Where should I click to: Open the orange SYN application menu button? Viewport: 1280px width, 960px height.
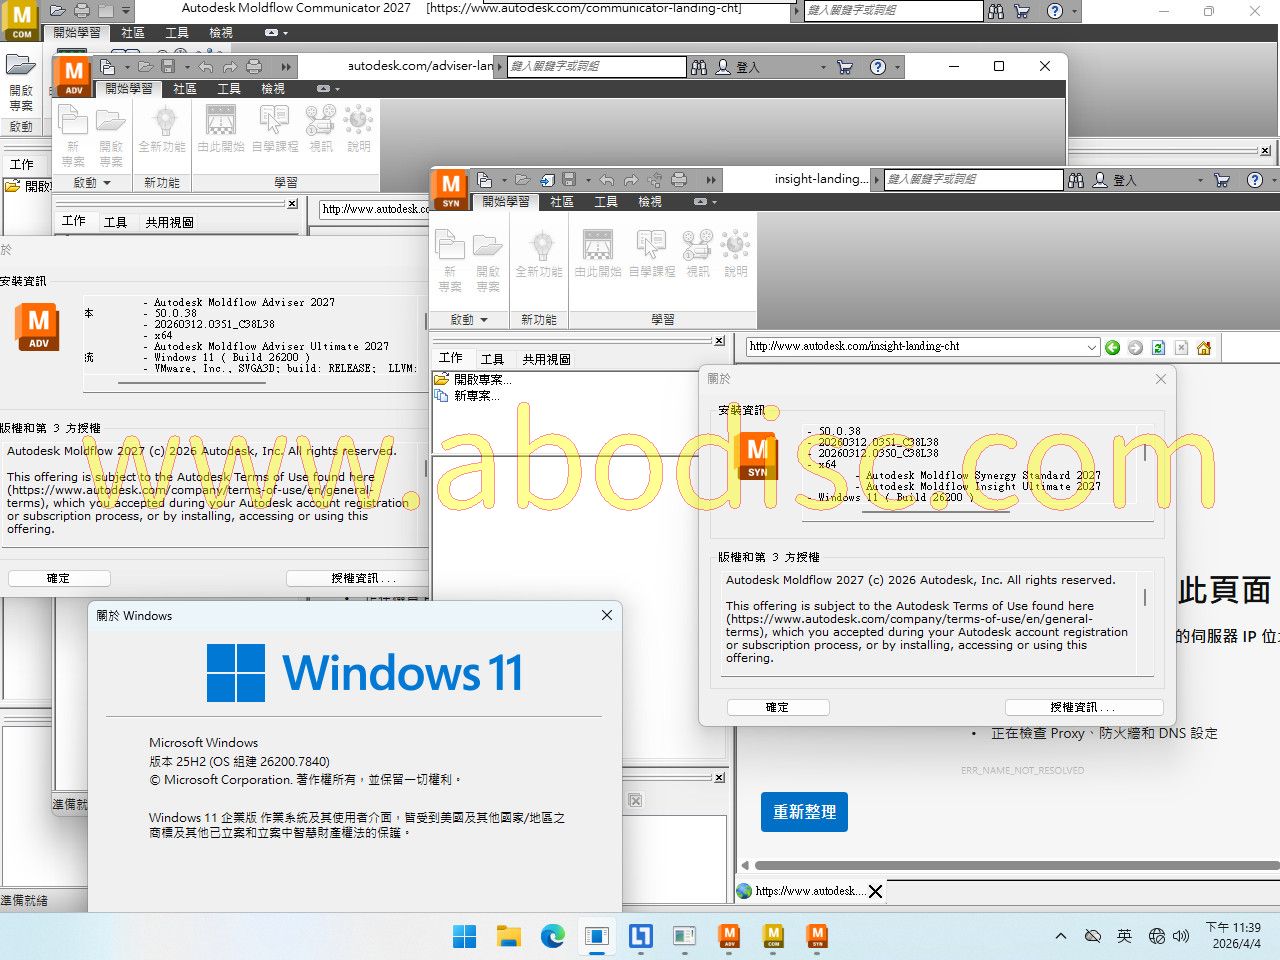pos(451,189)
